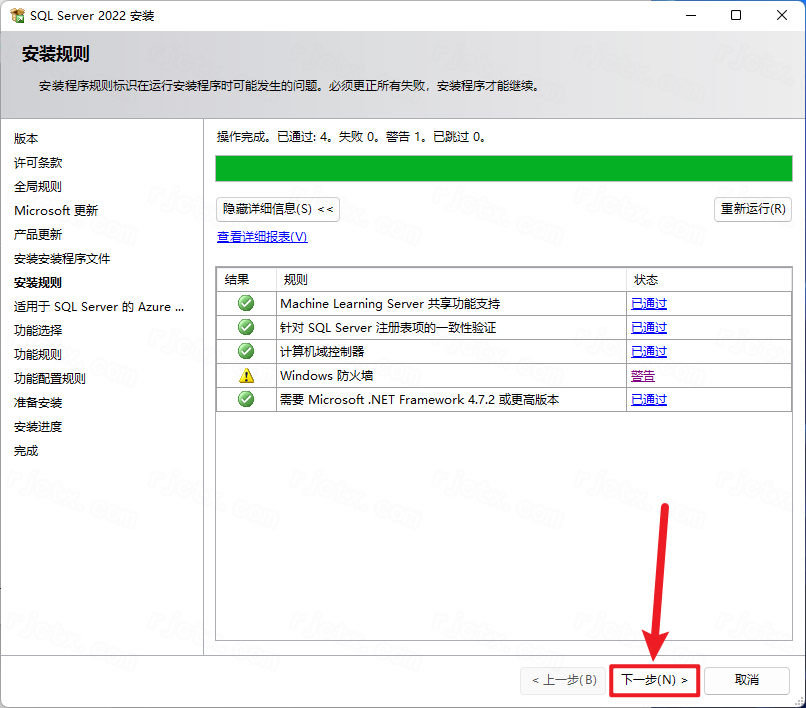Screen dimensions: 806x708
Task: Select Microsoft 更新 step in sidebar
Action: (56, 210)
